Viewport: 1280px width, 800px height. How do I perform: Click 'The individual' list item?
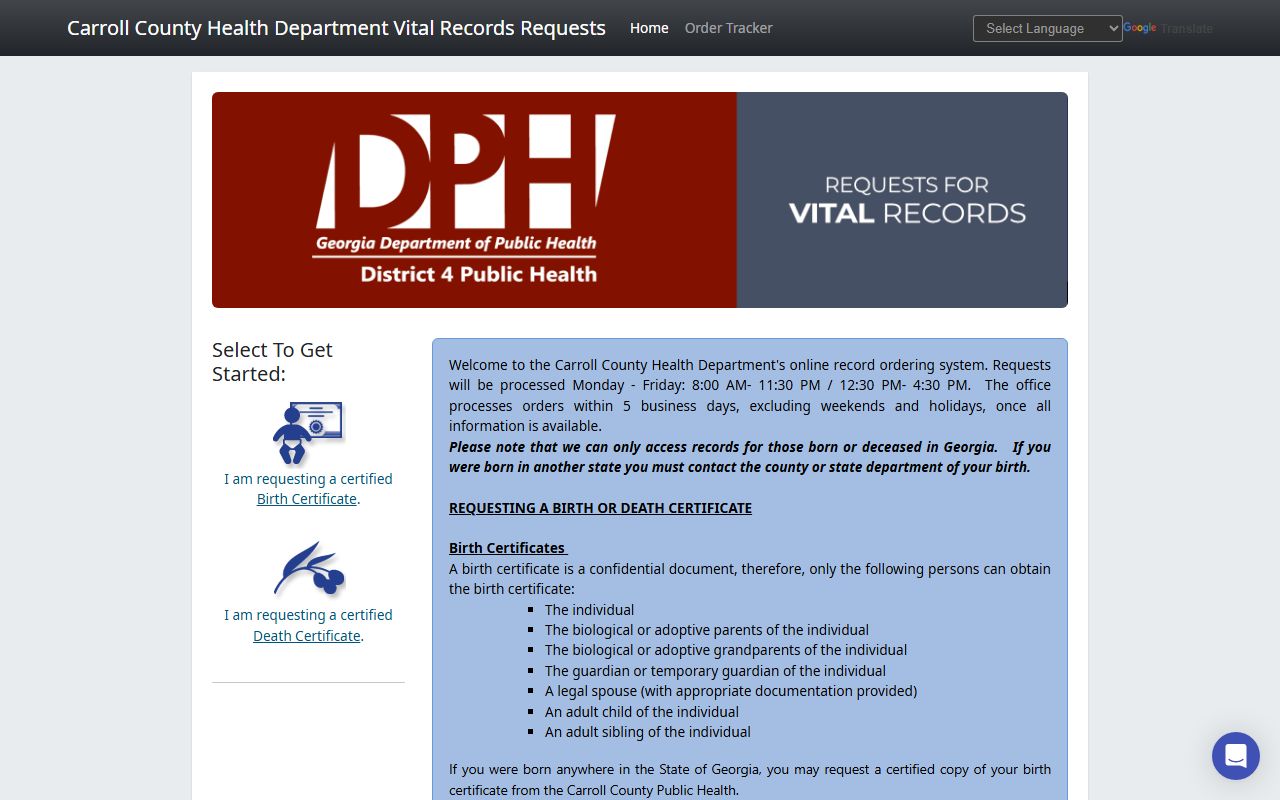coord(589,610)
